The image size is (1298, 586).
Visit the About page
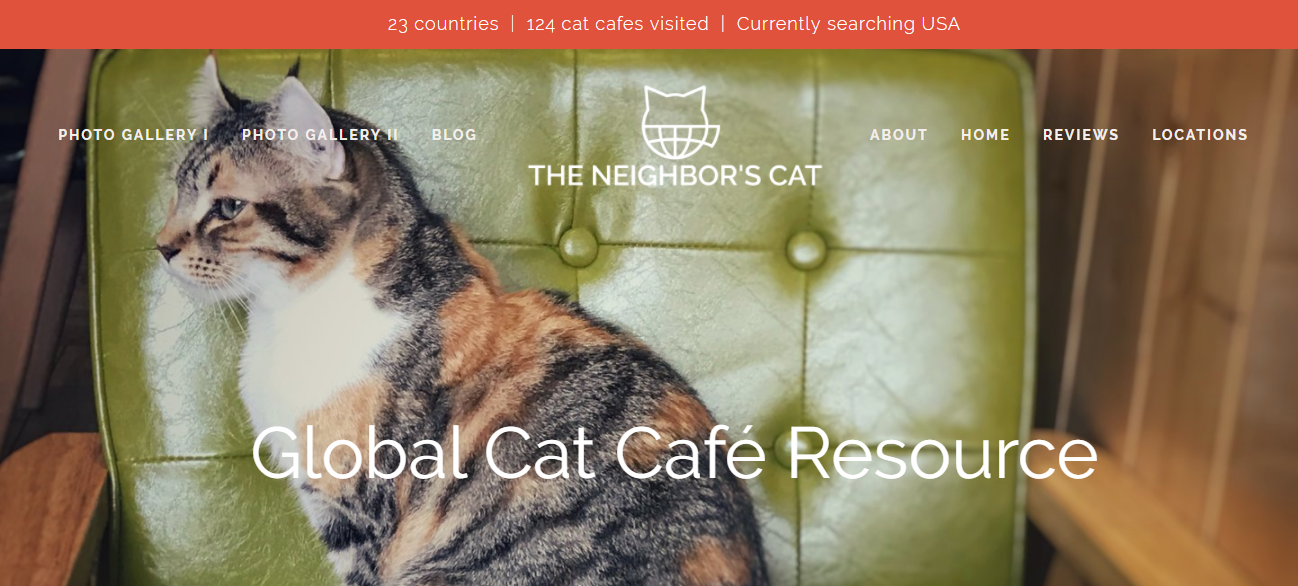pyautogui.click(x=899, y=135)
